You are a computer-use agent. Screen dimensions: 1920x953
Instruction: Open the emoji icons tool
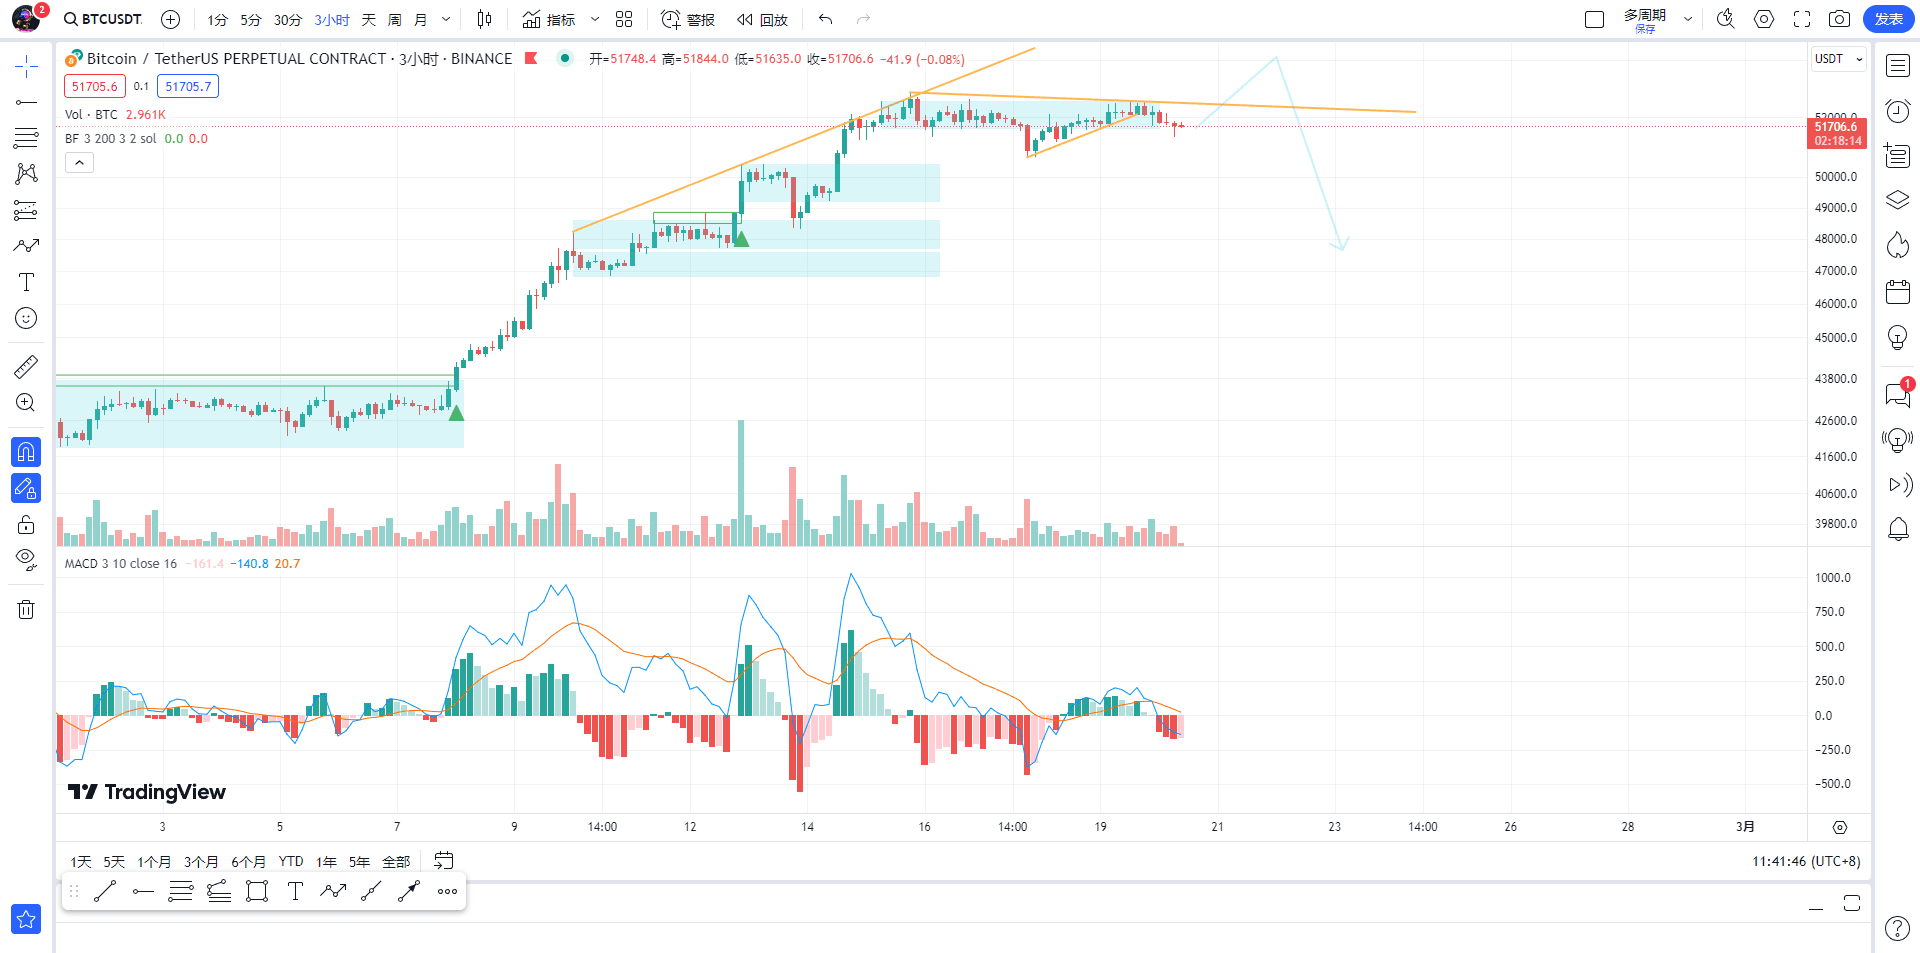pos(26,318)
